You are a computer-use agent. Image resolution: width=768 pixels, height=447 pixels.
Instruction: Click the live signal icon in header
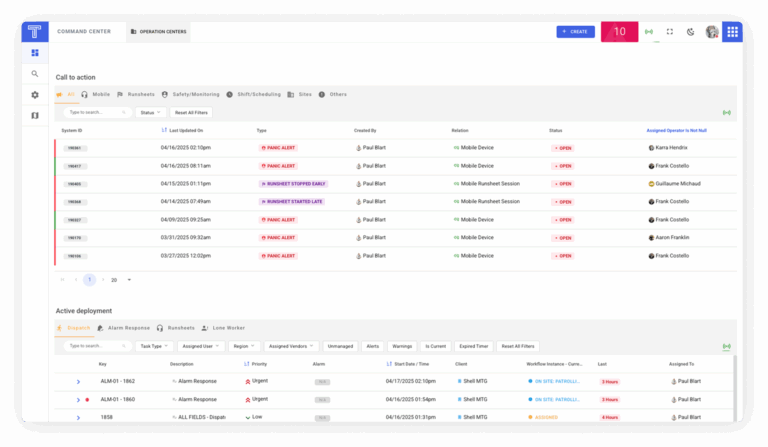tap(649, 32)
